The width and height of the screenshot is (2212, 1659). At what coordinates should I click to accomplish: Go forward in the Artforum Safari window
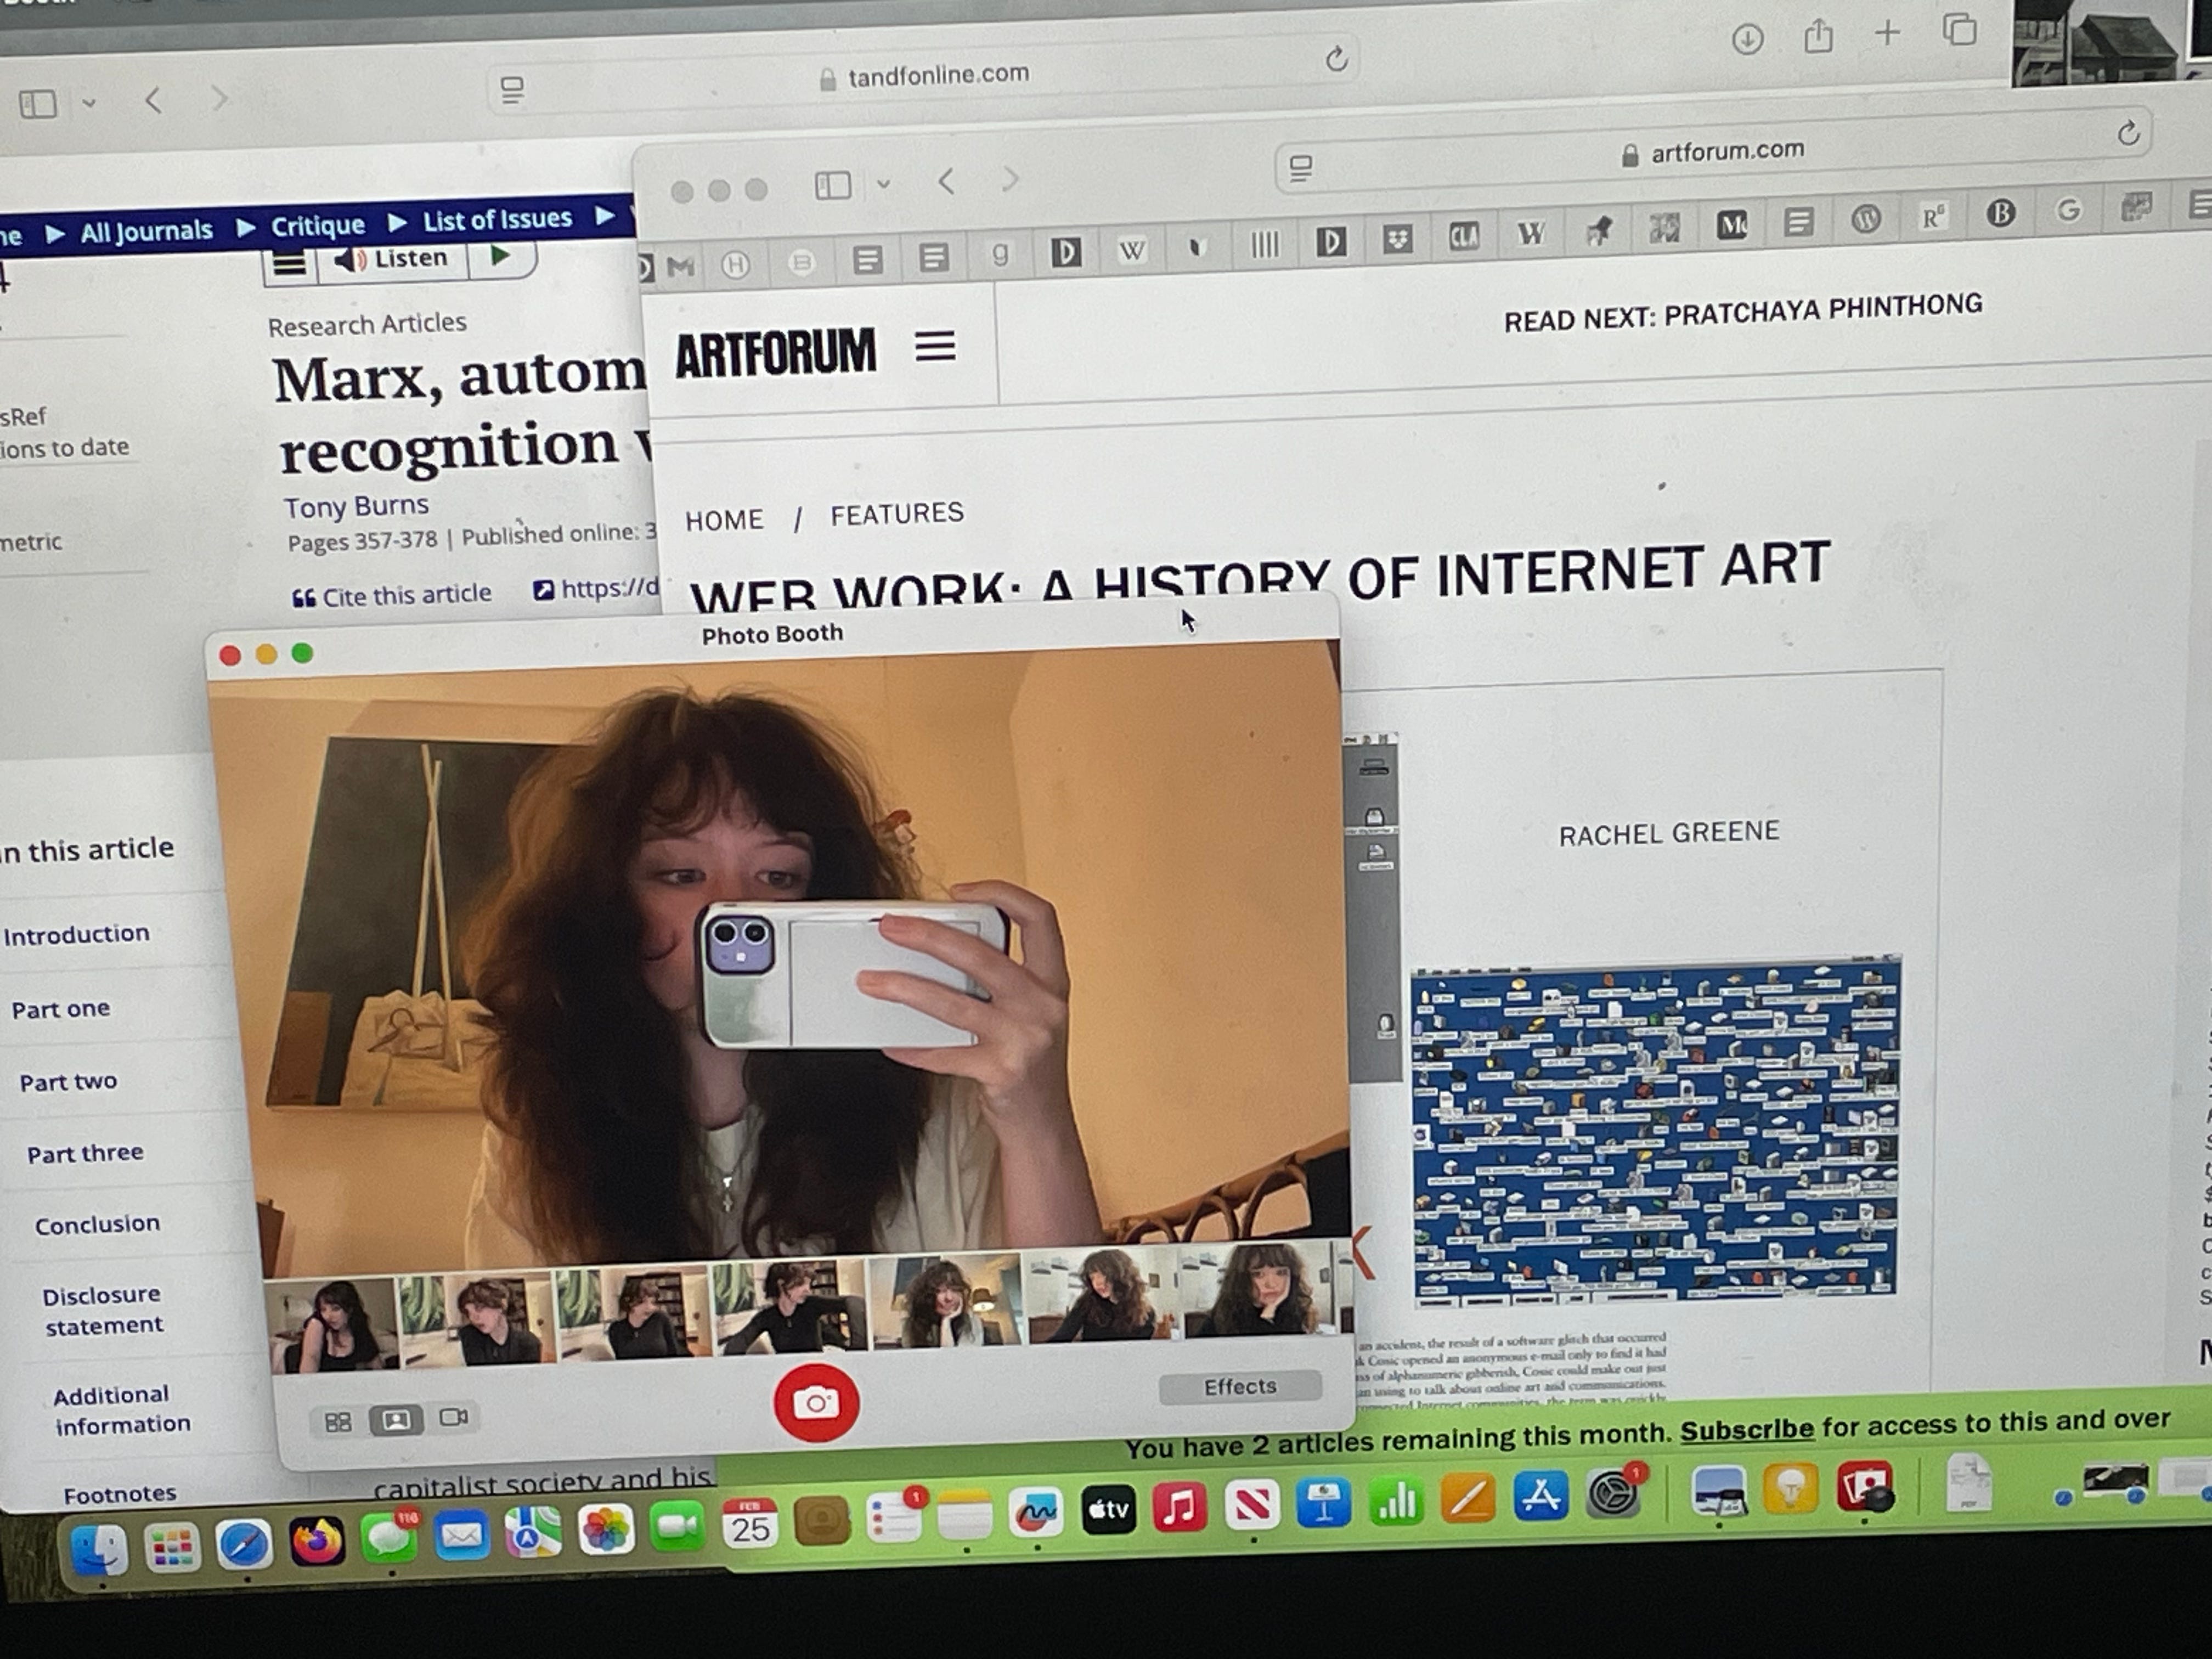click(1010, 180)
